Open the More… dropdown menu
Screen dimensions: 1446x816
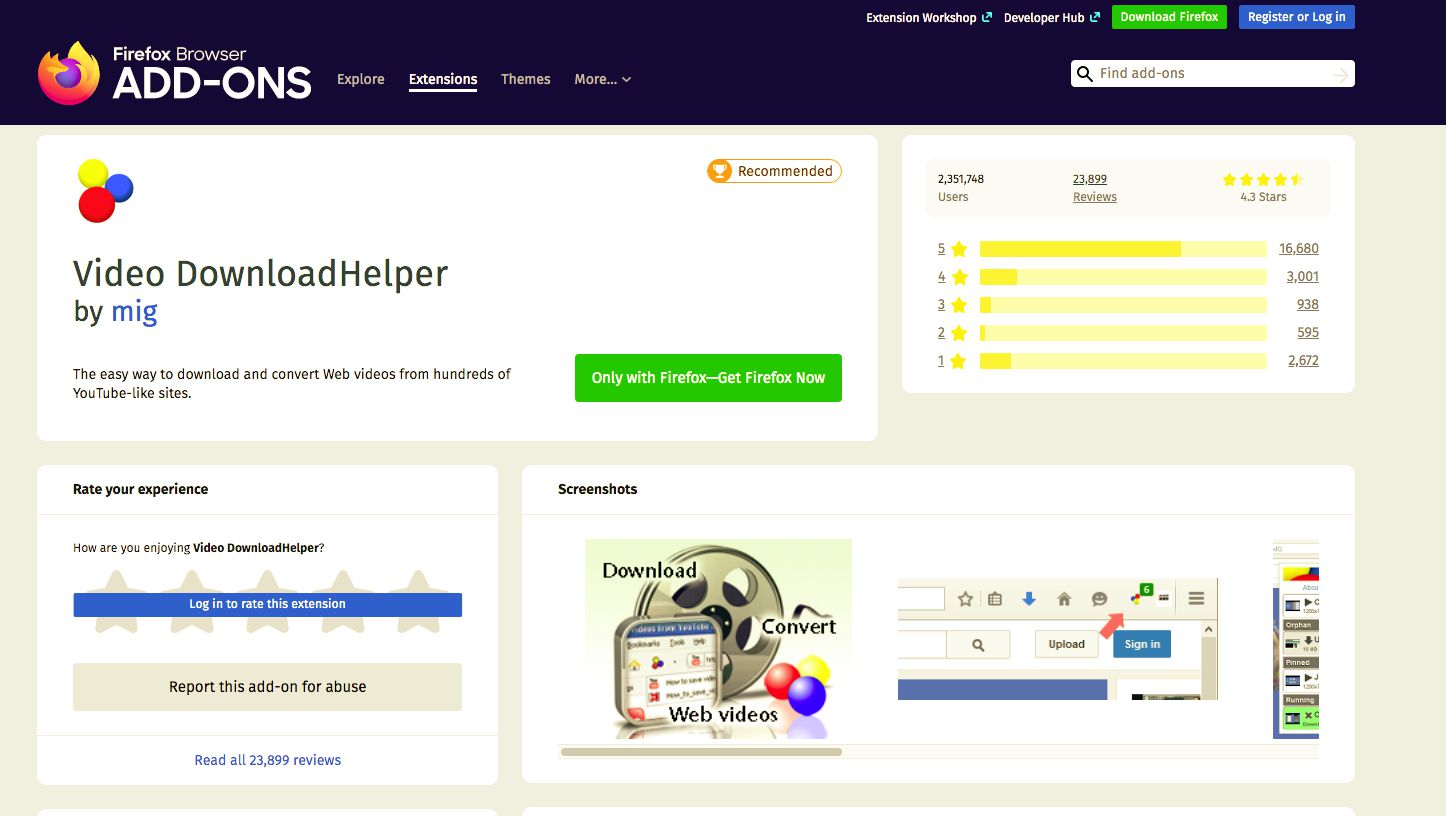602,79
